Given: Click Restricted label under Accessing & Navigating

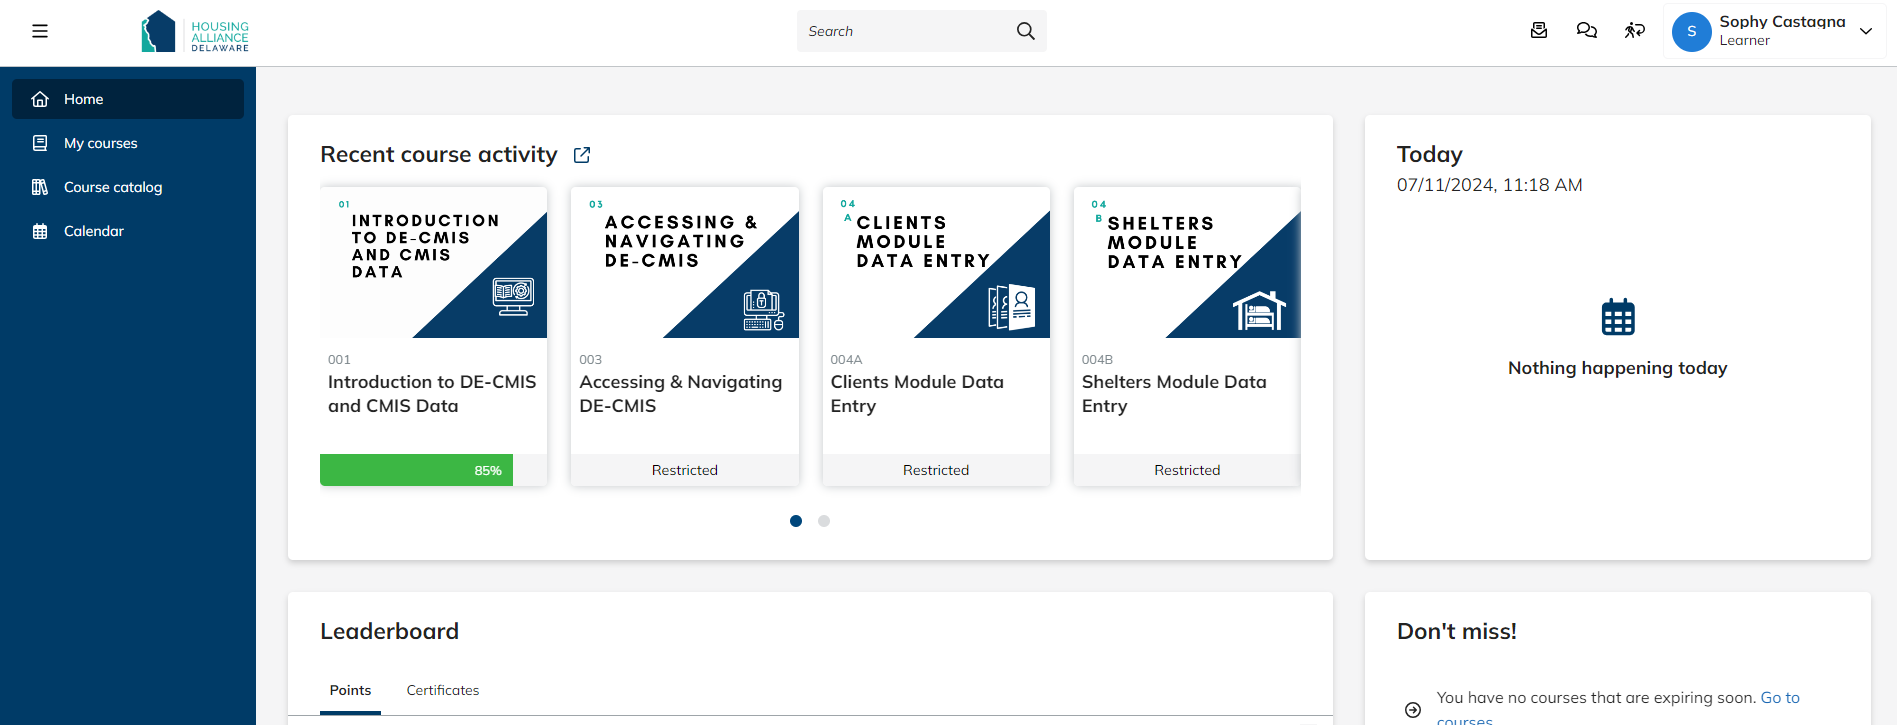Looking at the screenshot, I should (685, 470).
